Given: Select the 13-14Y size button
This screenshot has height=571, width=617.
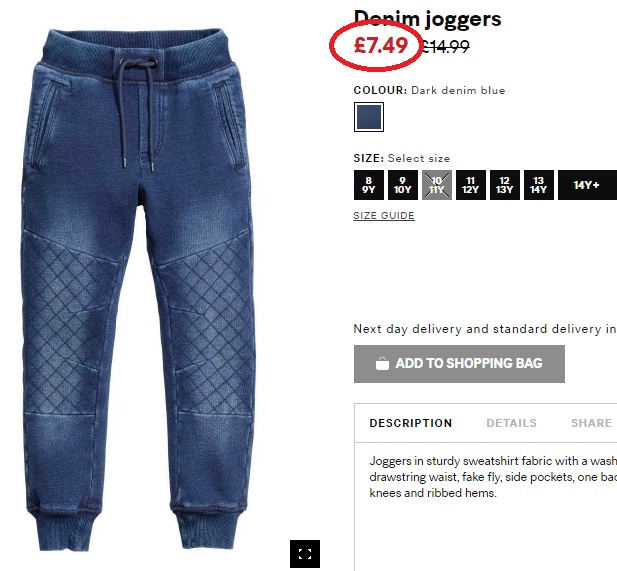Looking at the screenshot, I should [539, 185].
